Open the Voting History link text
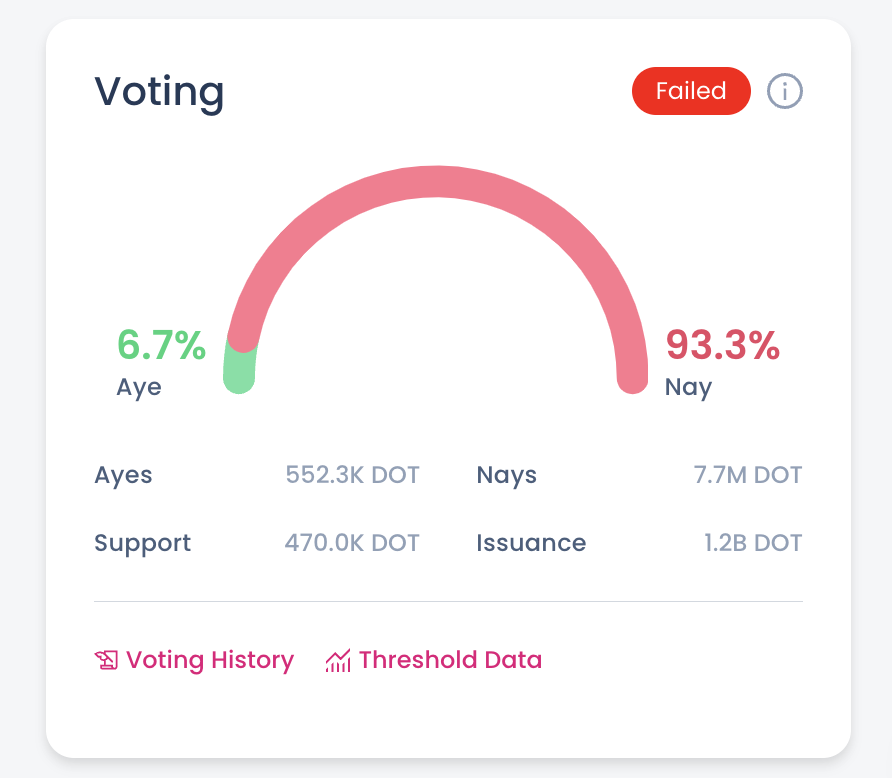This screenshot has width=892, height=778. tap(210, 660)
